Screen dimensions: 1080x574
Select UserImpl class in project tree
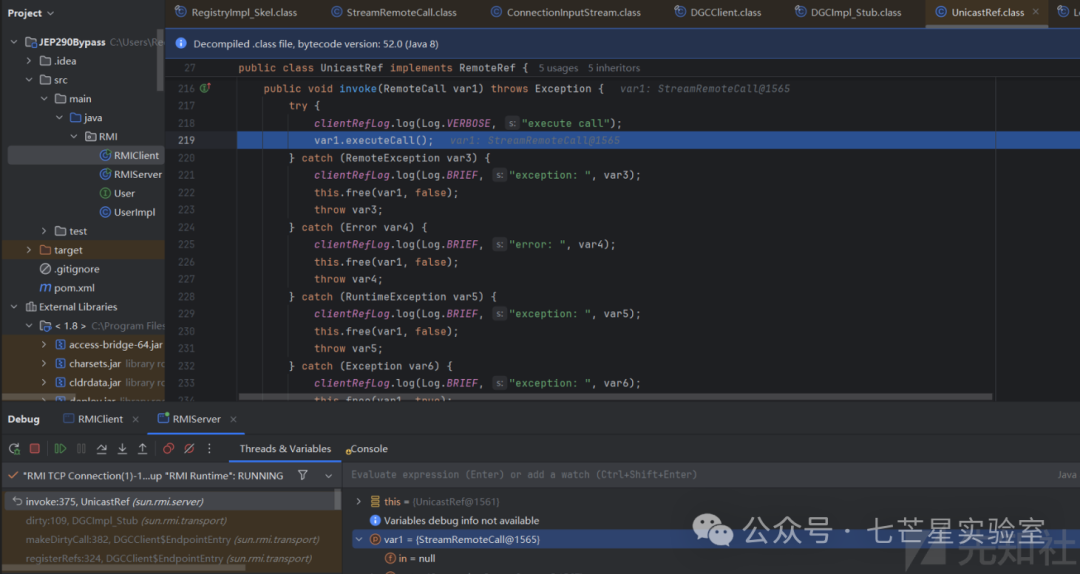pos(127,212)
